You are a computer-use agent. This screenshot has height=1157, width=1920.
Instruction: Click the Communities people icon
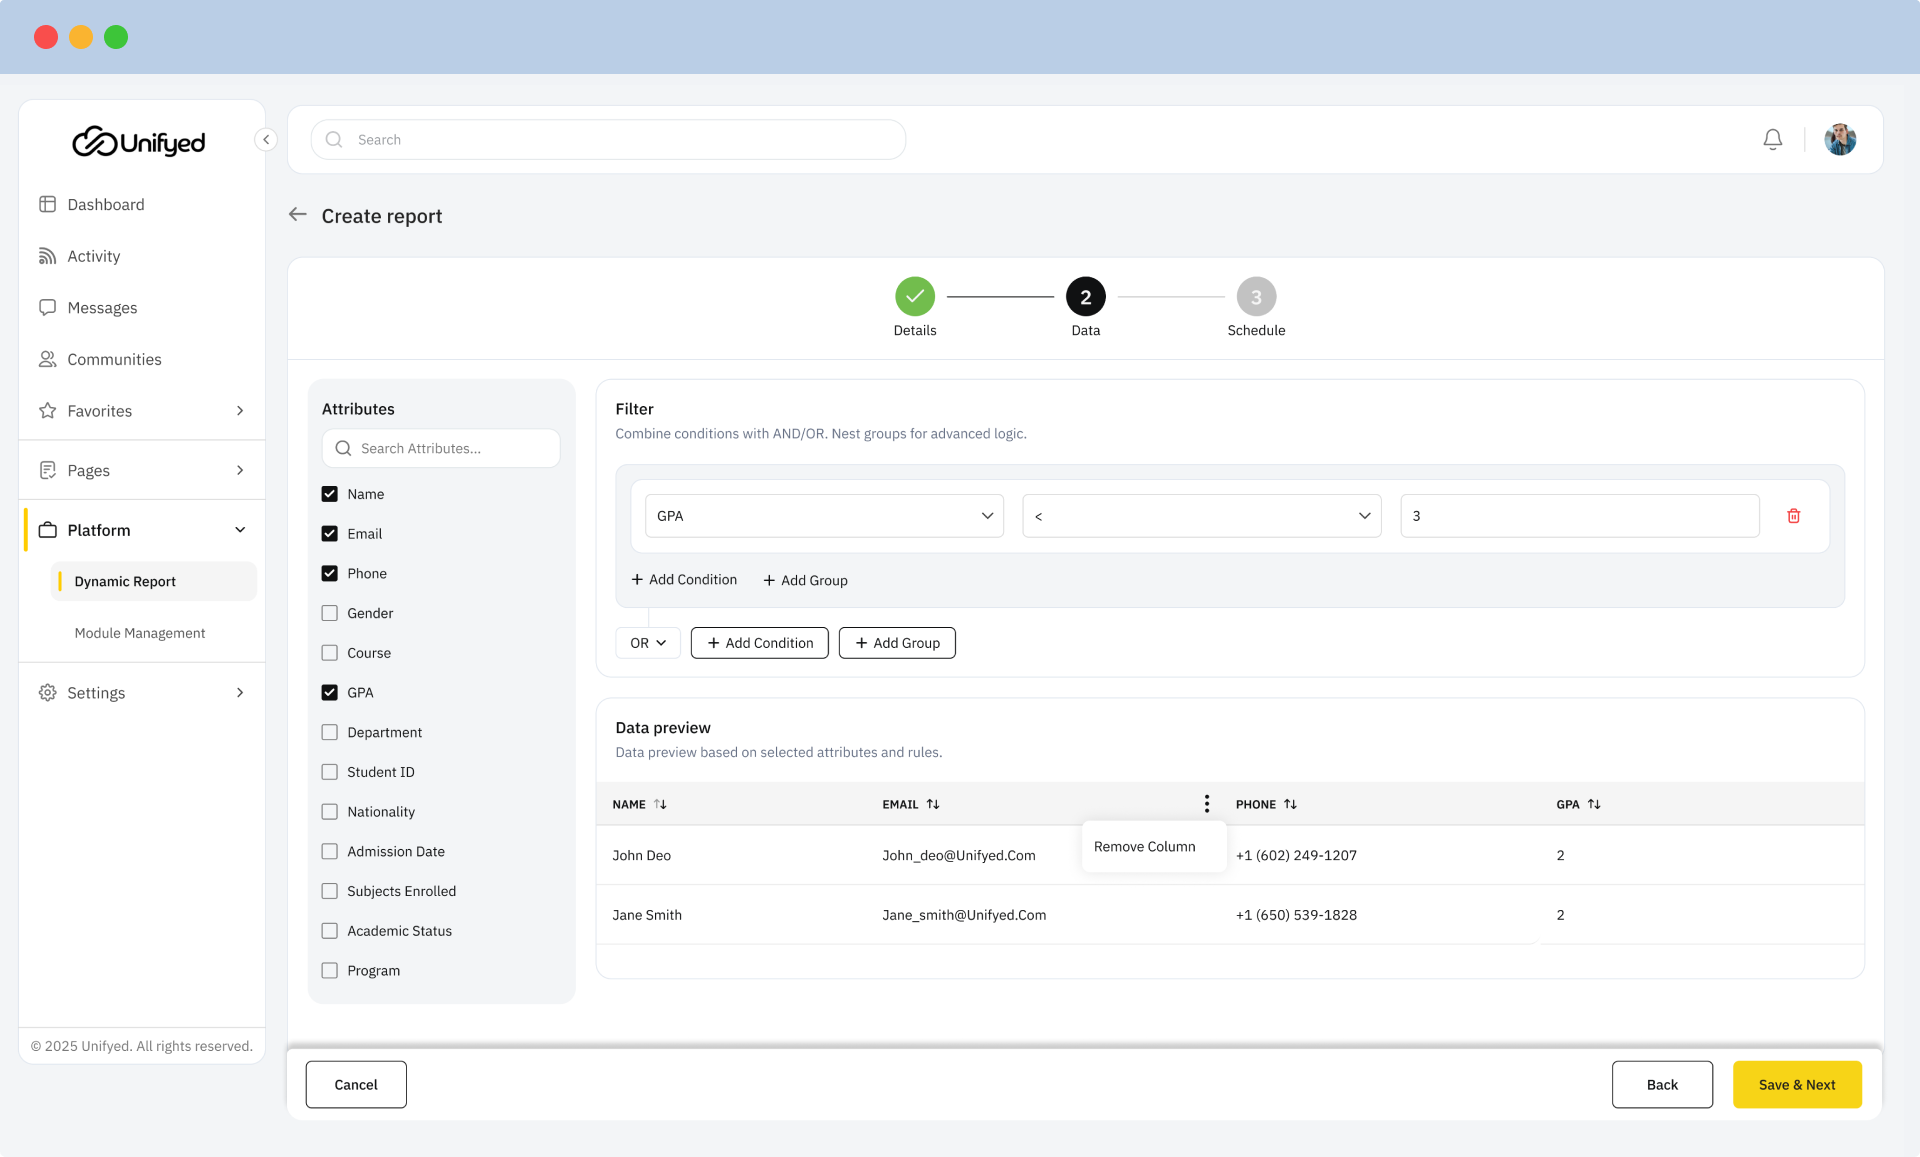[x=47, y=359]
